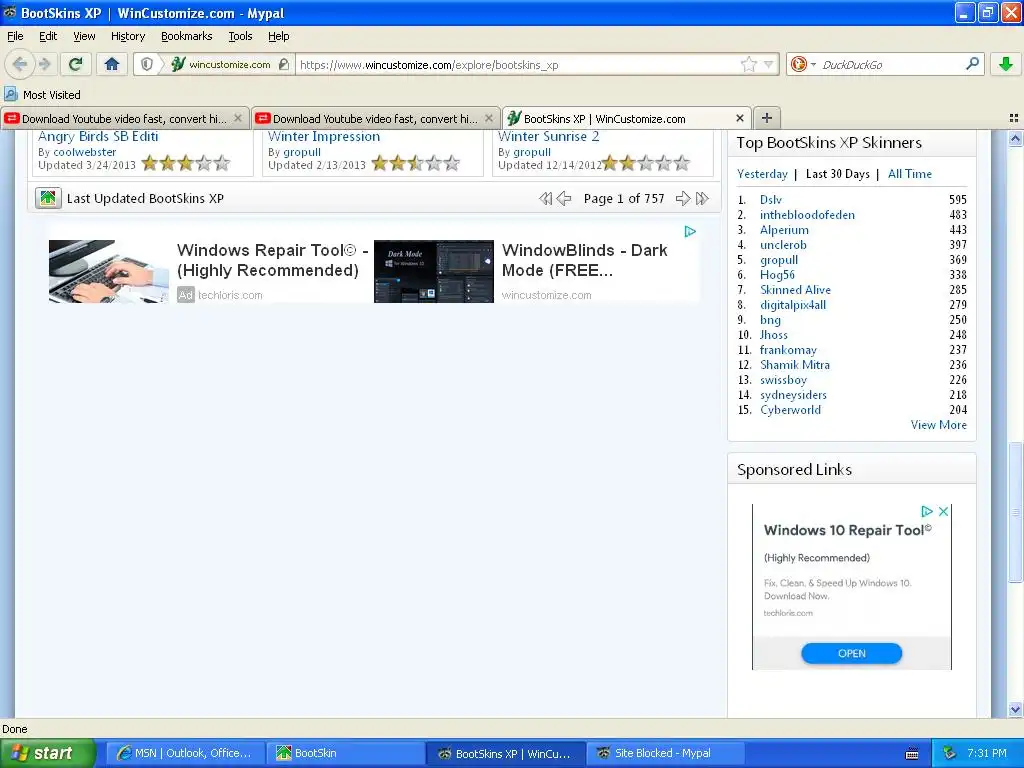Open the Edit menu
Viewport: 1024px width, 768px height.
click(48, 36)
